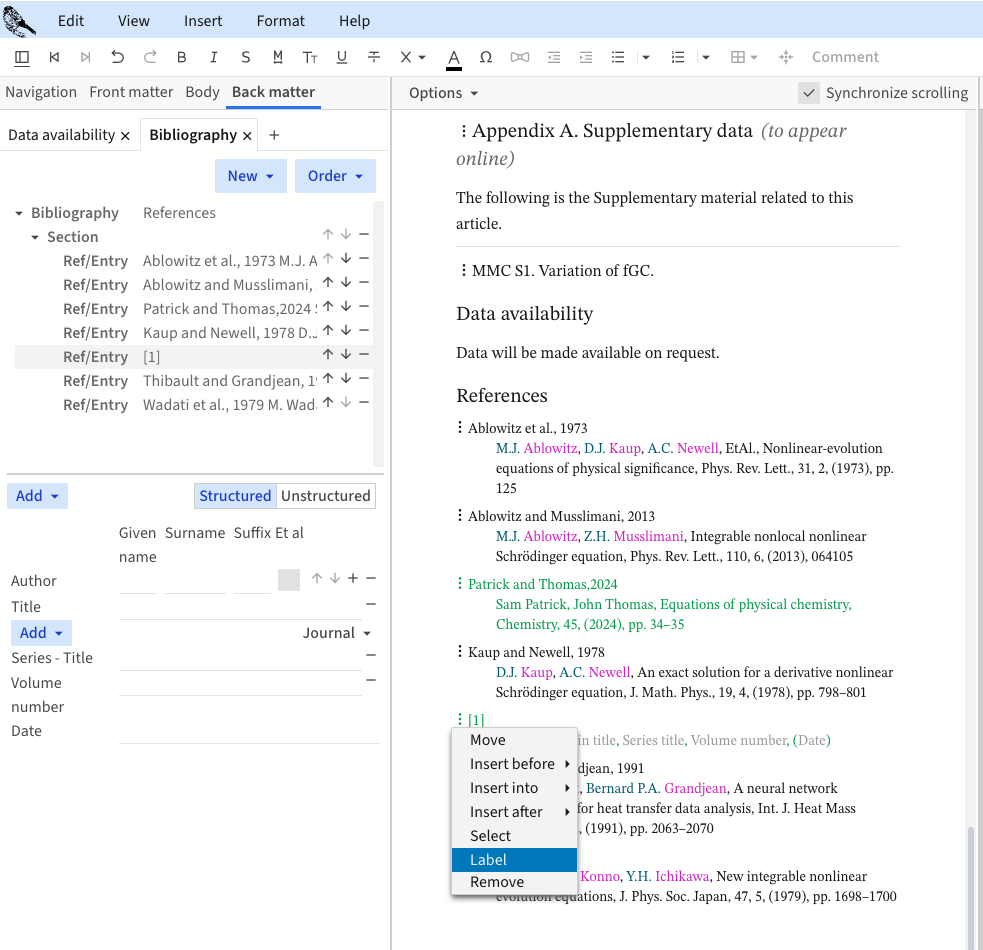This screenshot has height=950, width=983.
Task: Toggle bold formatting in toolbar
Action: (181, 57)
